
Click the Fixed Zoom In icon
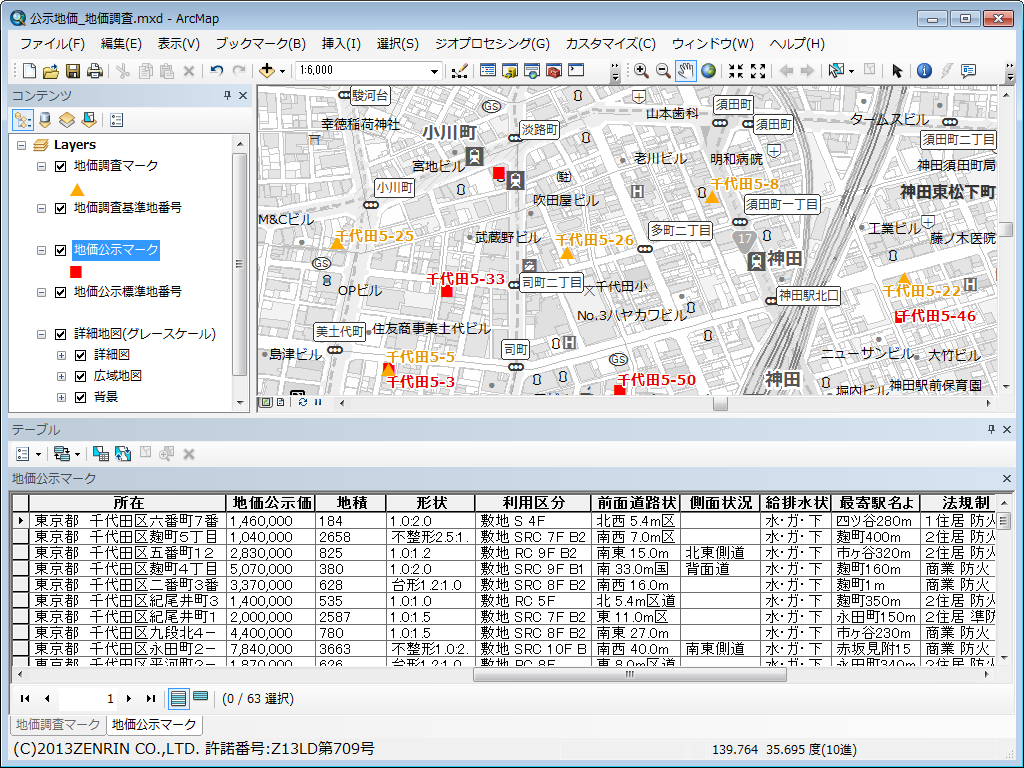[x=736, y=71]
